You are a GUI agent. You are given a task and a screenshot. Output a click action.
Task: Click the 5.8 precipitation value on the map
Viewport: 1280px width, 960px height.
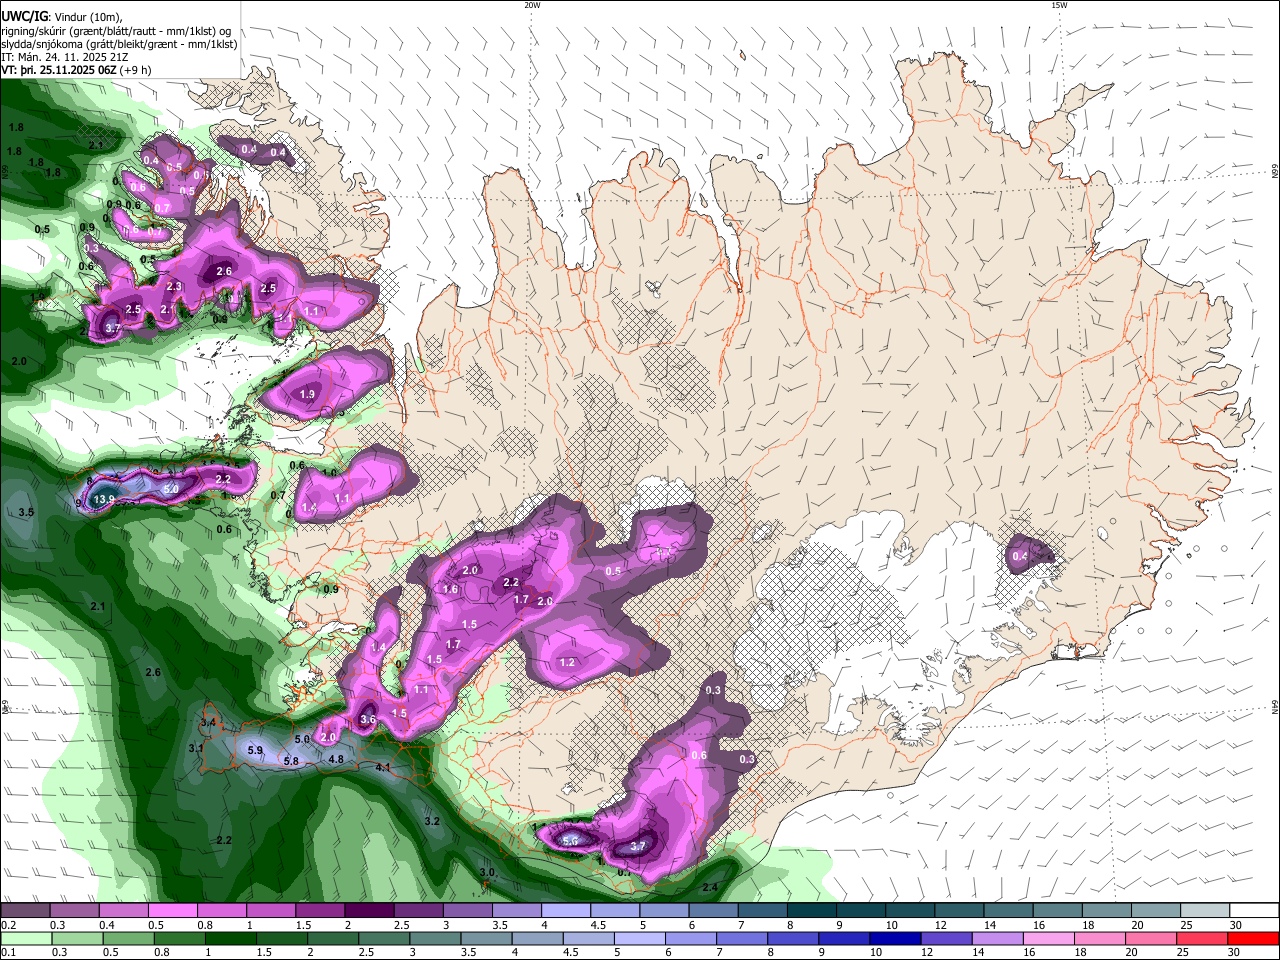coord(291,762)
